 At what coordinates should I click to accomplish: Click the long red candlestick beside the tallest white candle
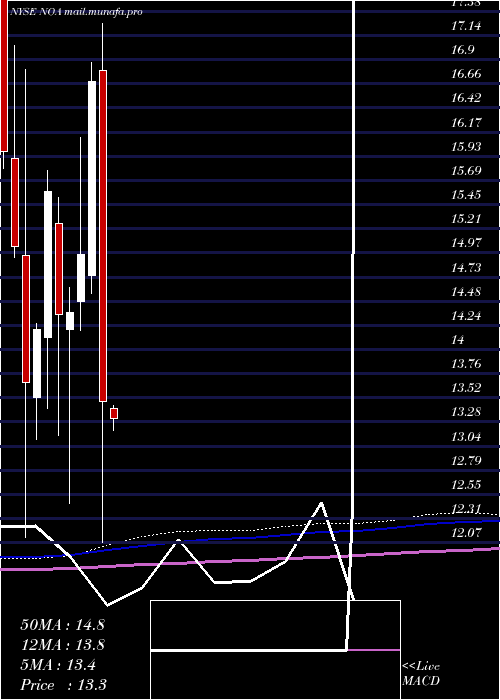(103, 236)
